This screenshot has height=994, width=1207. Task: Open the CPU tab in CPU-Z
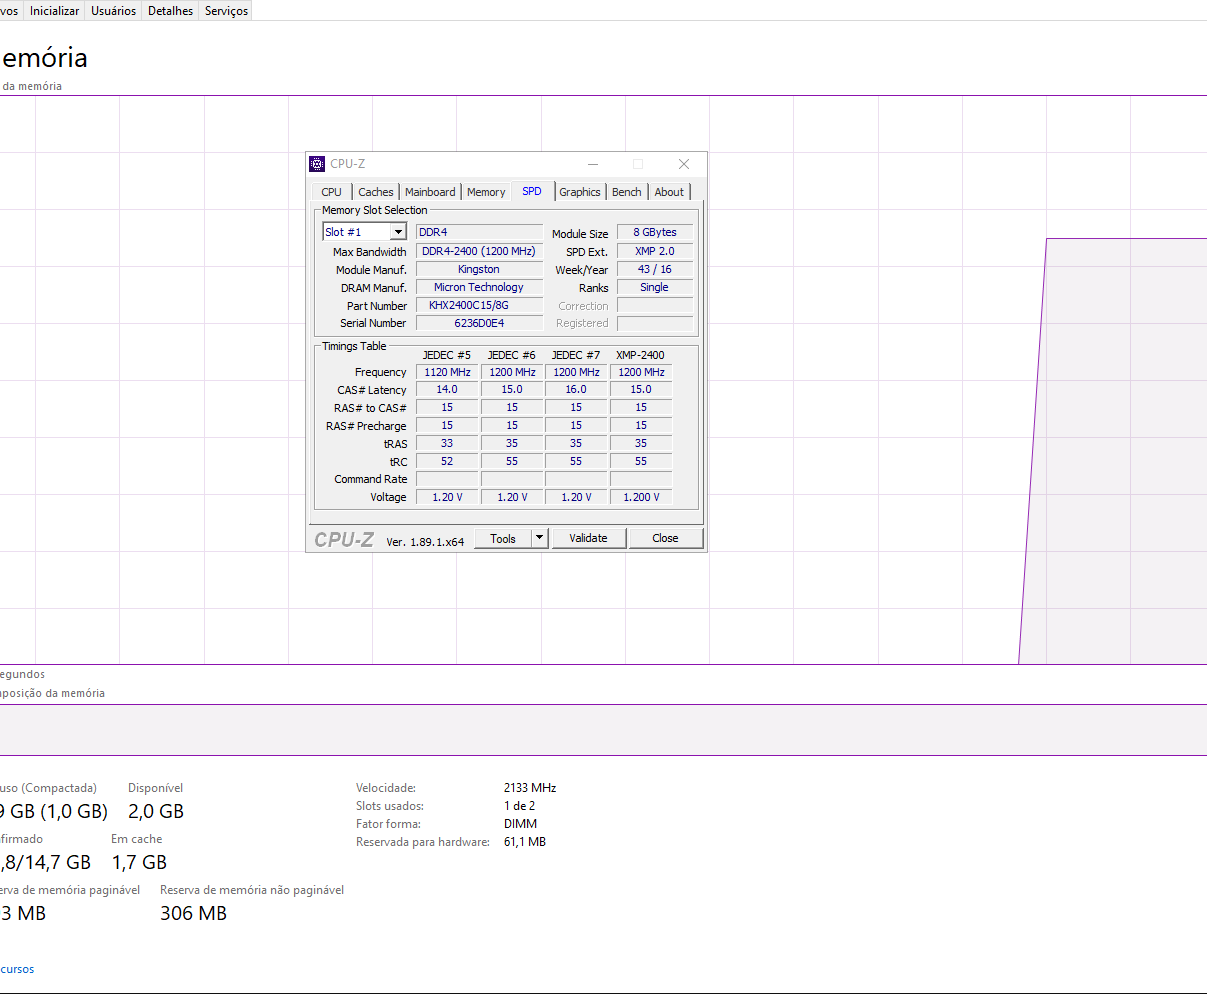[x=332, y=192]
